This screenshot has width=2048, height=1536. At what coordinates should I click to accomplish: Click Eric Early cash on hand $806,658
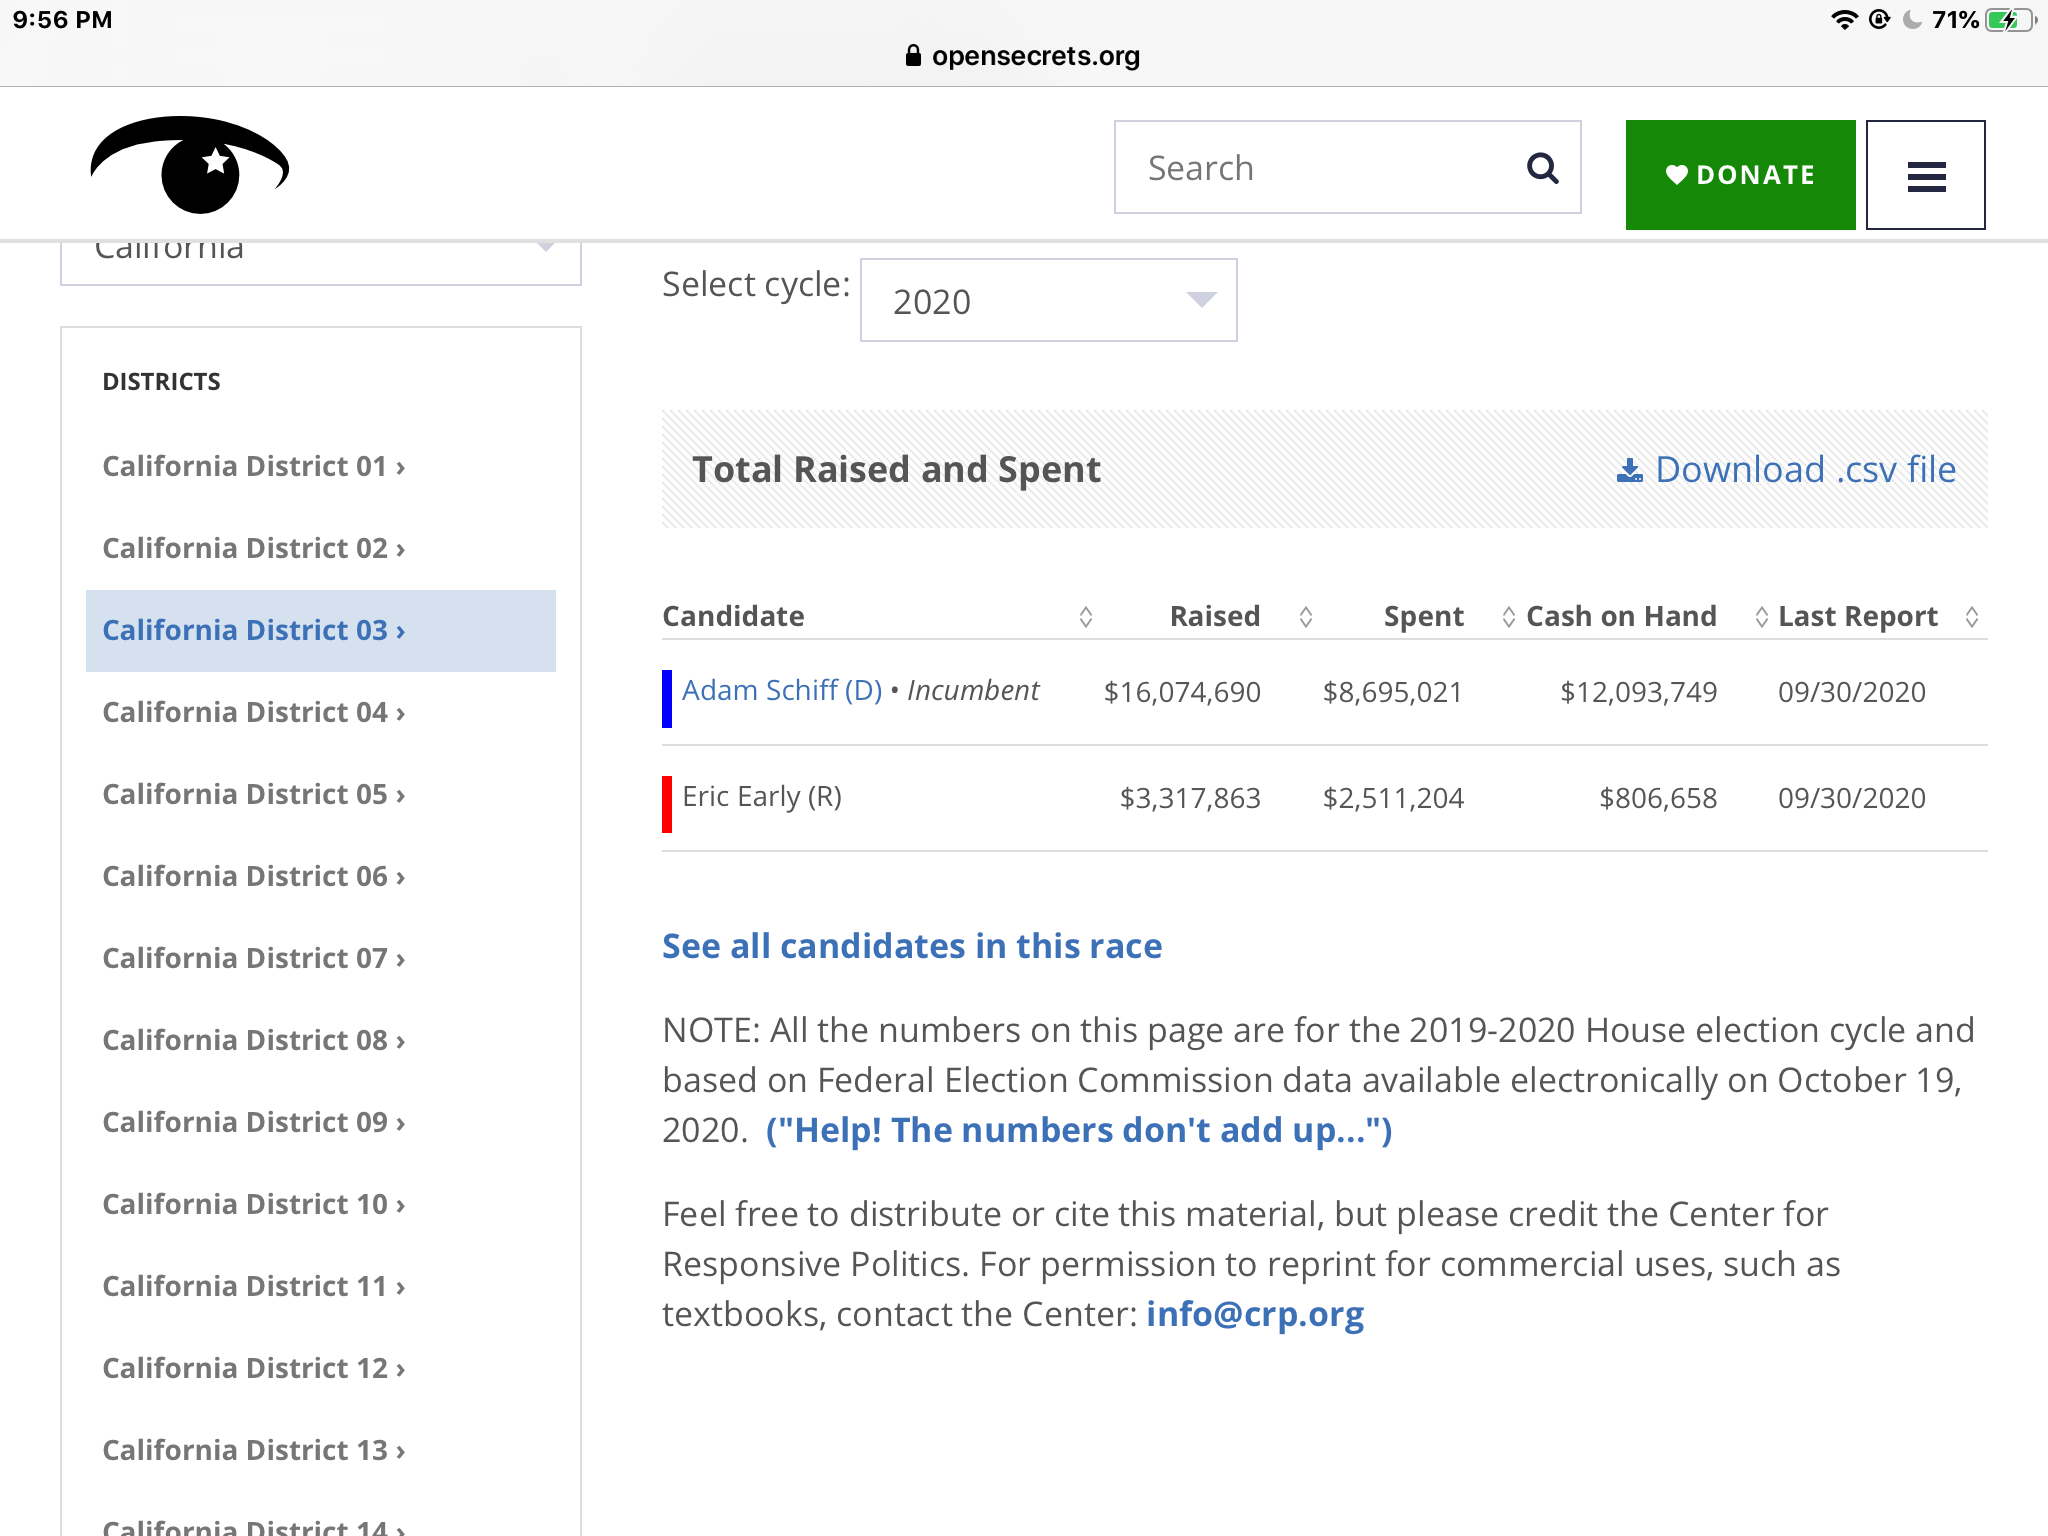point(1658,798)
